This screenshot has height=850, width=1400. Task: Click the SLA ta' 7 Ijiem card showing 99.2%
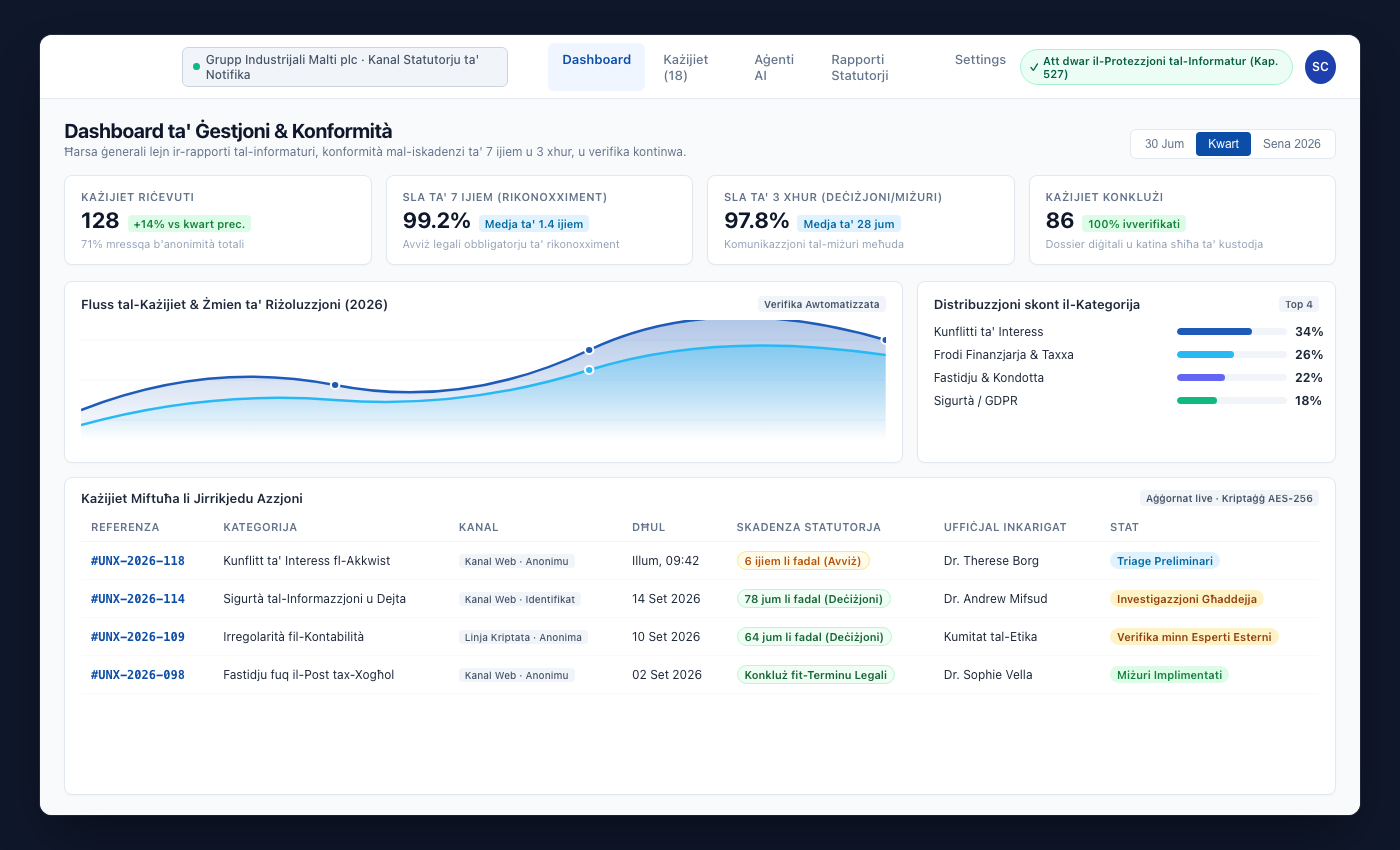(539, 220)
